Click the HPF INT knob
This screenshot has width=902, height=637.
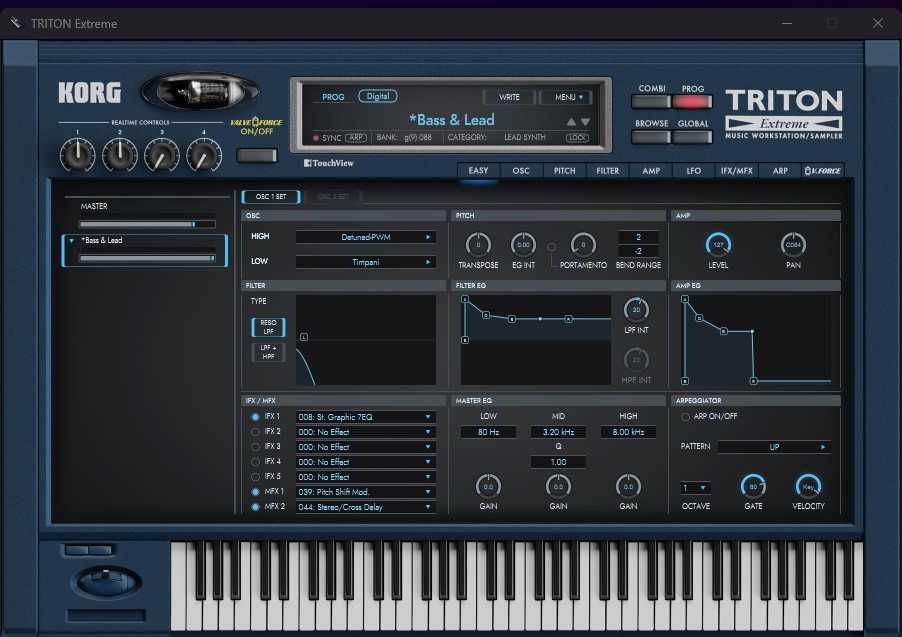pyautogui.click(x=636, y=360)
